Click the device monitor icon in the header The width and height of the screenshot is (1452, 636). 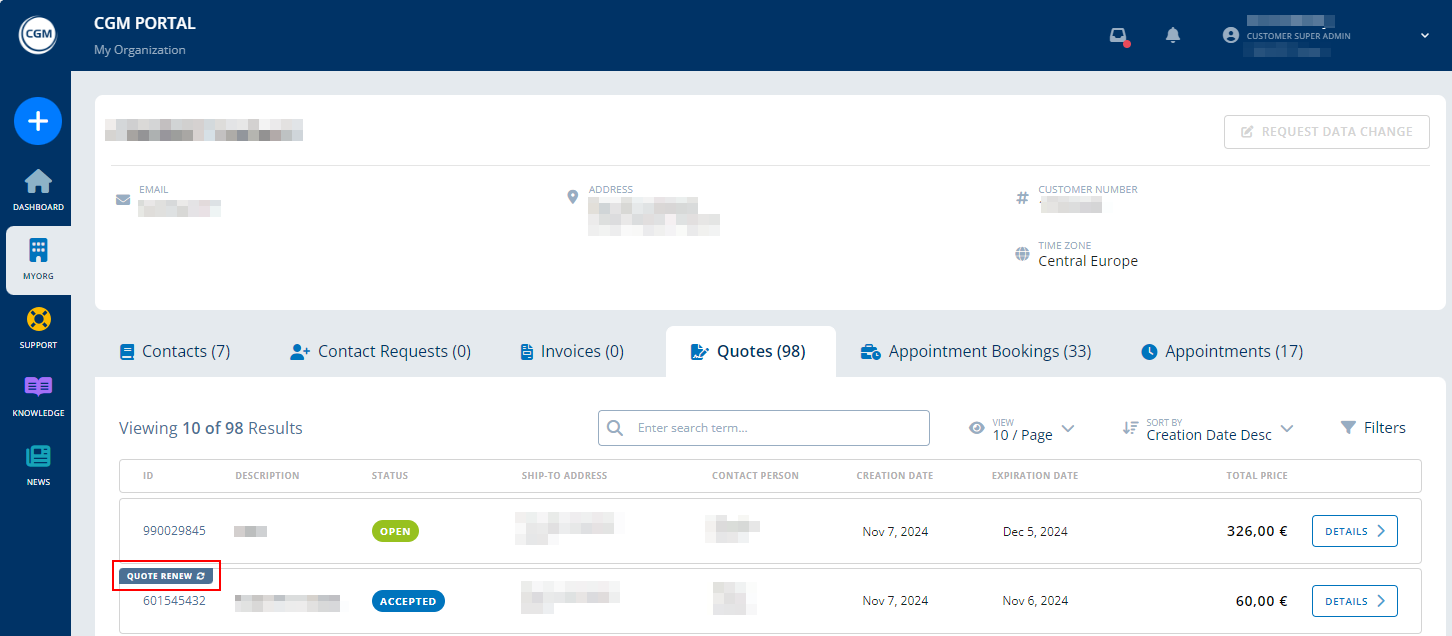[1118, 32]
